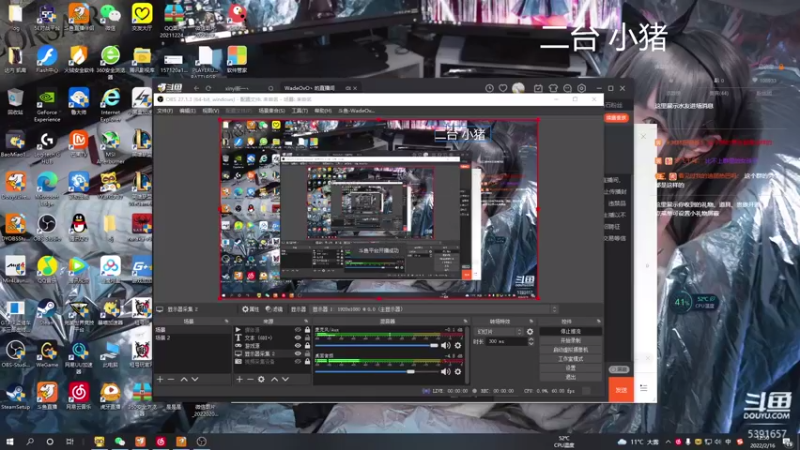Open the scene transition properties gear
Screen dimensions: 800x450
pos(530,332)
